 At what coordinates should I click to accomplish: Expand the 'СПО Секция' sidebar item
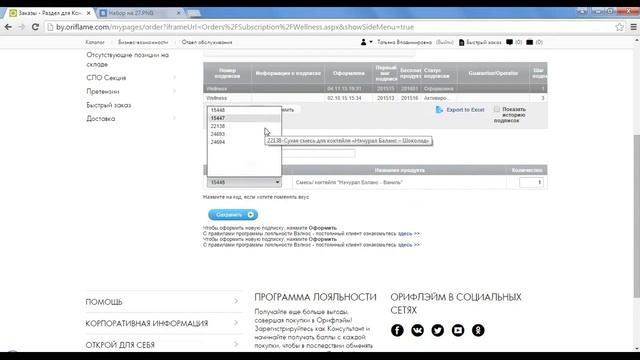pos(174,78)
